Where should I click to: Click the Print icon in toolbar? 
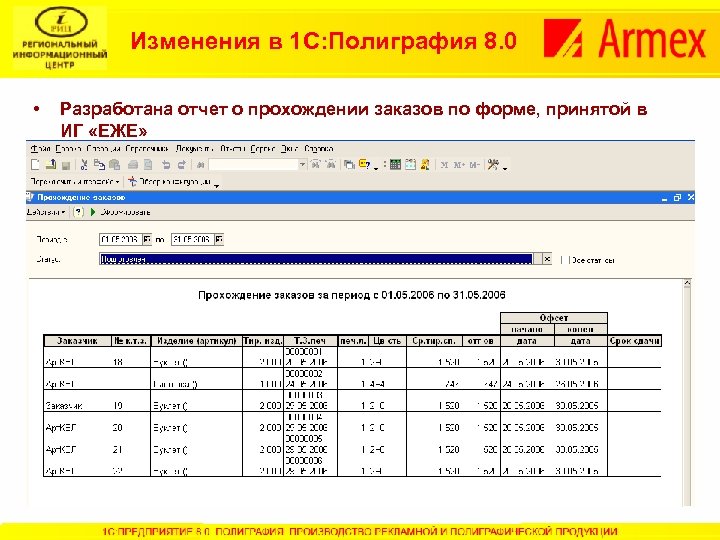click(x=133, y=165)
